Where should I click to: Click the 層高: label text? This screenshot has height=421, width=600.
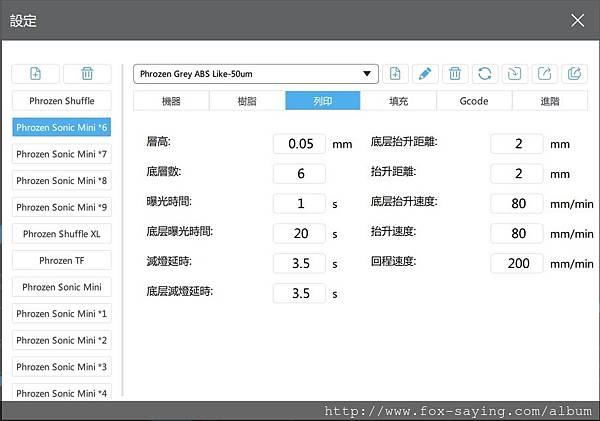[x=158, y=142]
